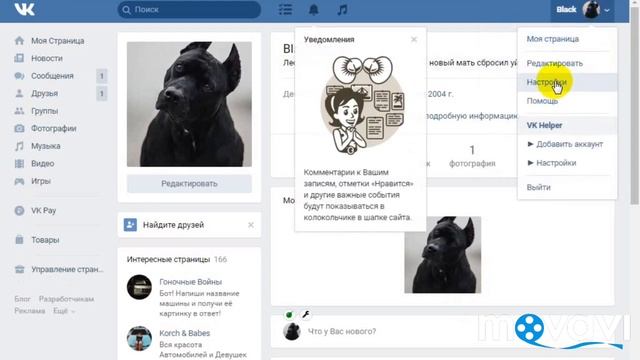Expand the Ещё footer dropdown
This screenshot has height=360, width=640.
[x=64, y=311]
